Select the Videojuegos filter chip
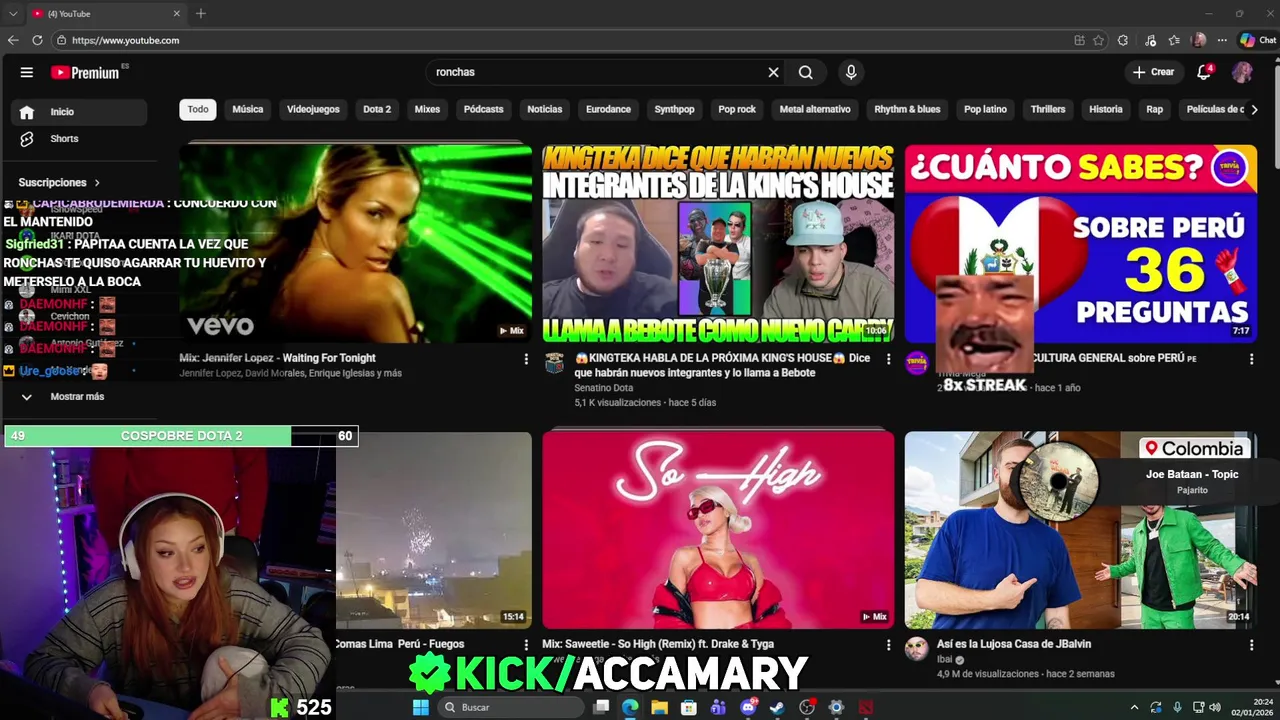Screen dimensions: 1280x720 pos(313,109)
